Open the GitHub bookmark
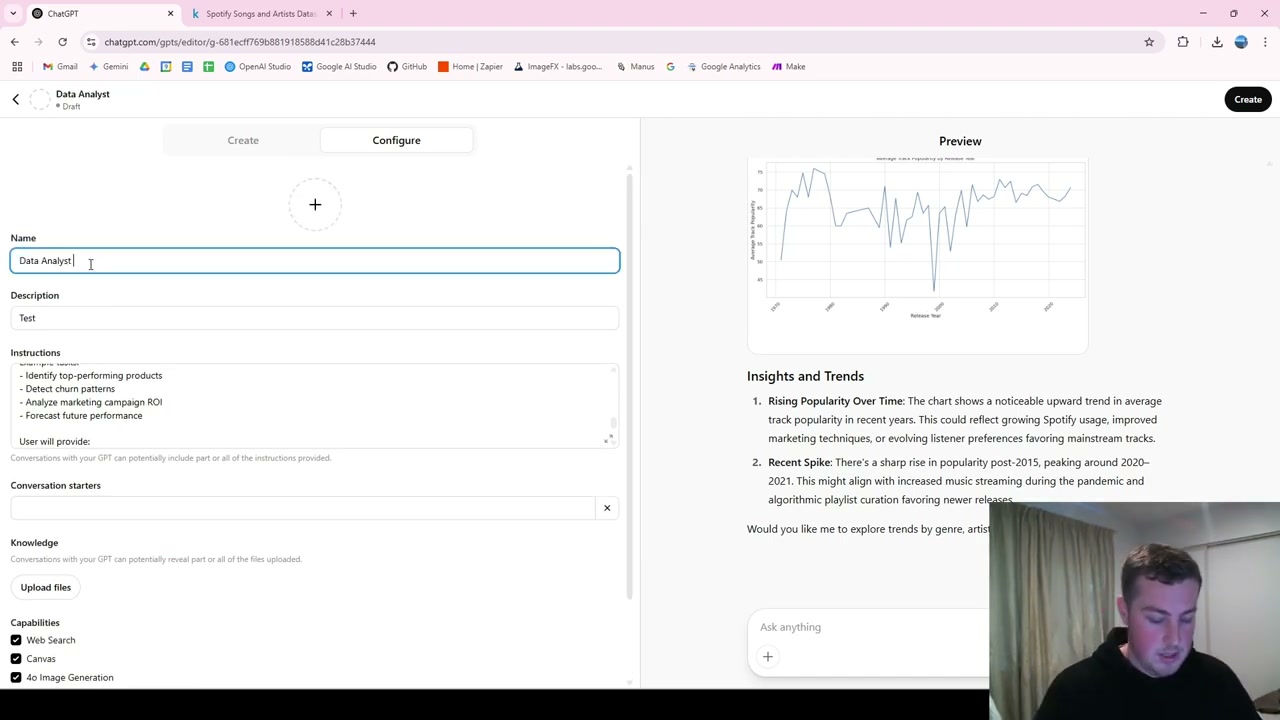Viewport: 1280px width, 720px height. (407, 66)
